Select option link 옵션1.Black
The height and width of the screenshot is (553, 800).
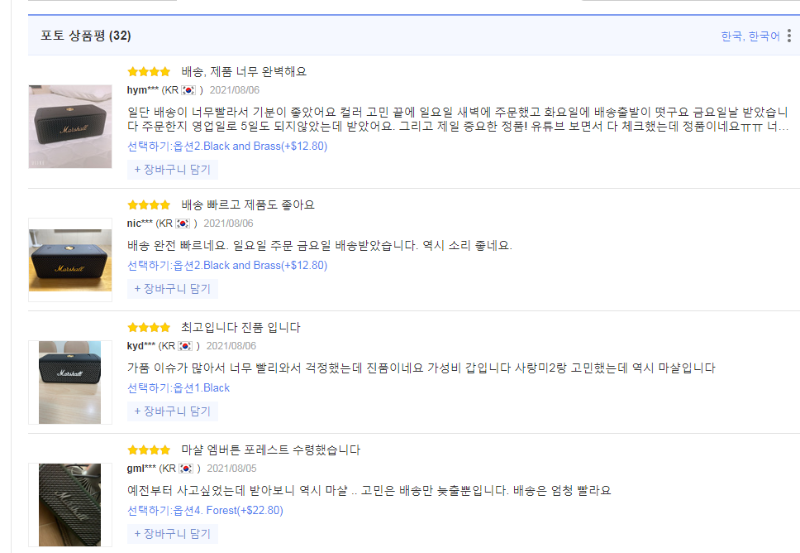(202, 388)
